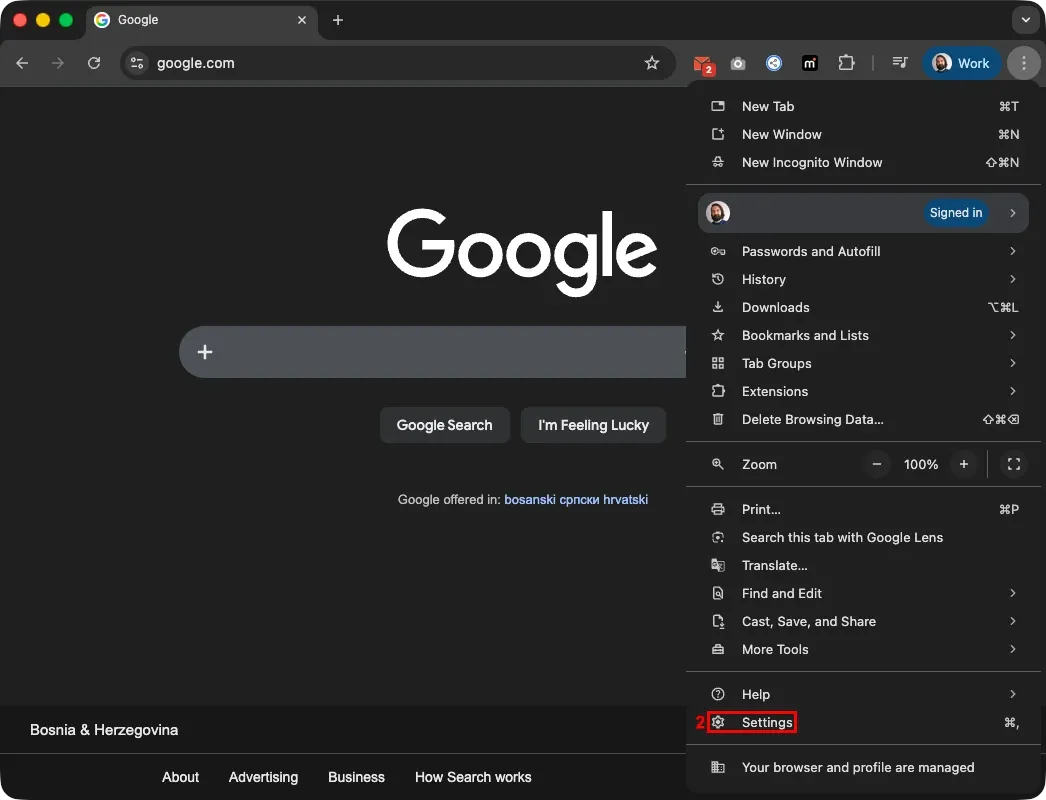This screenshot has width=1046, height=800.
Task: Expand the Tab Groups chevron
Action: (x=1013, y=364)
